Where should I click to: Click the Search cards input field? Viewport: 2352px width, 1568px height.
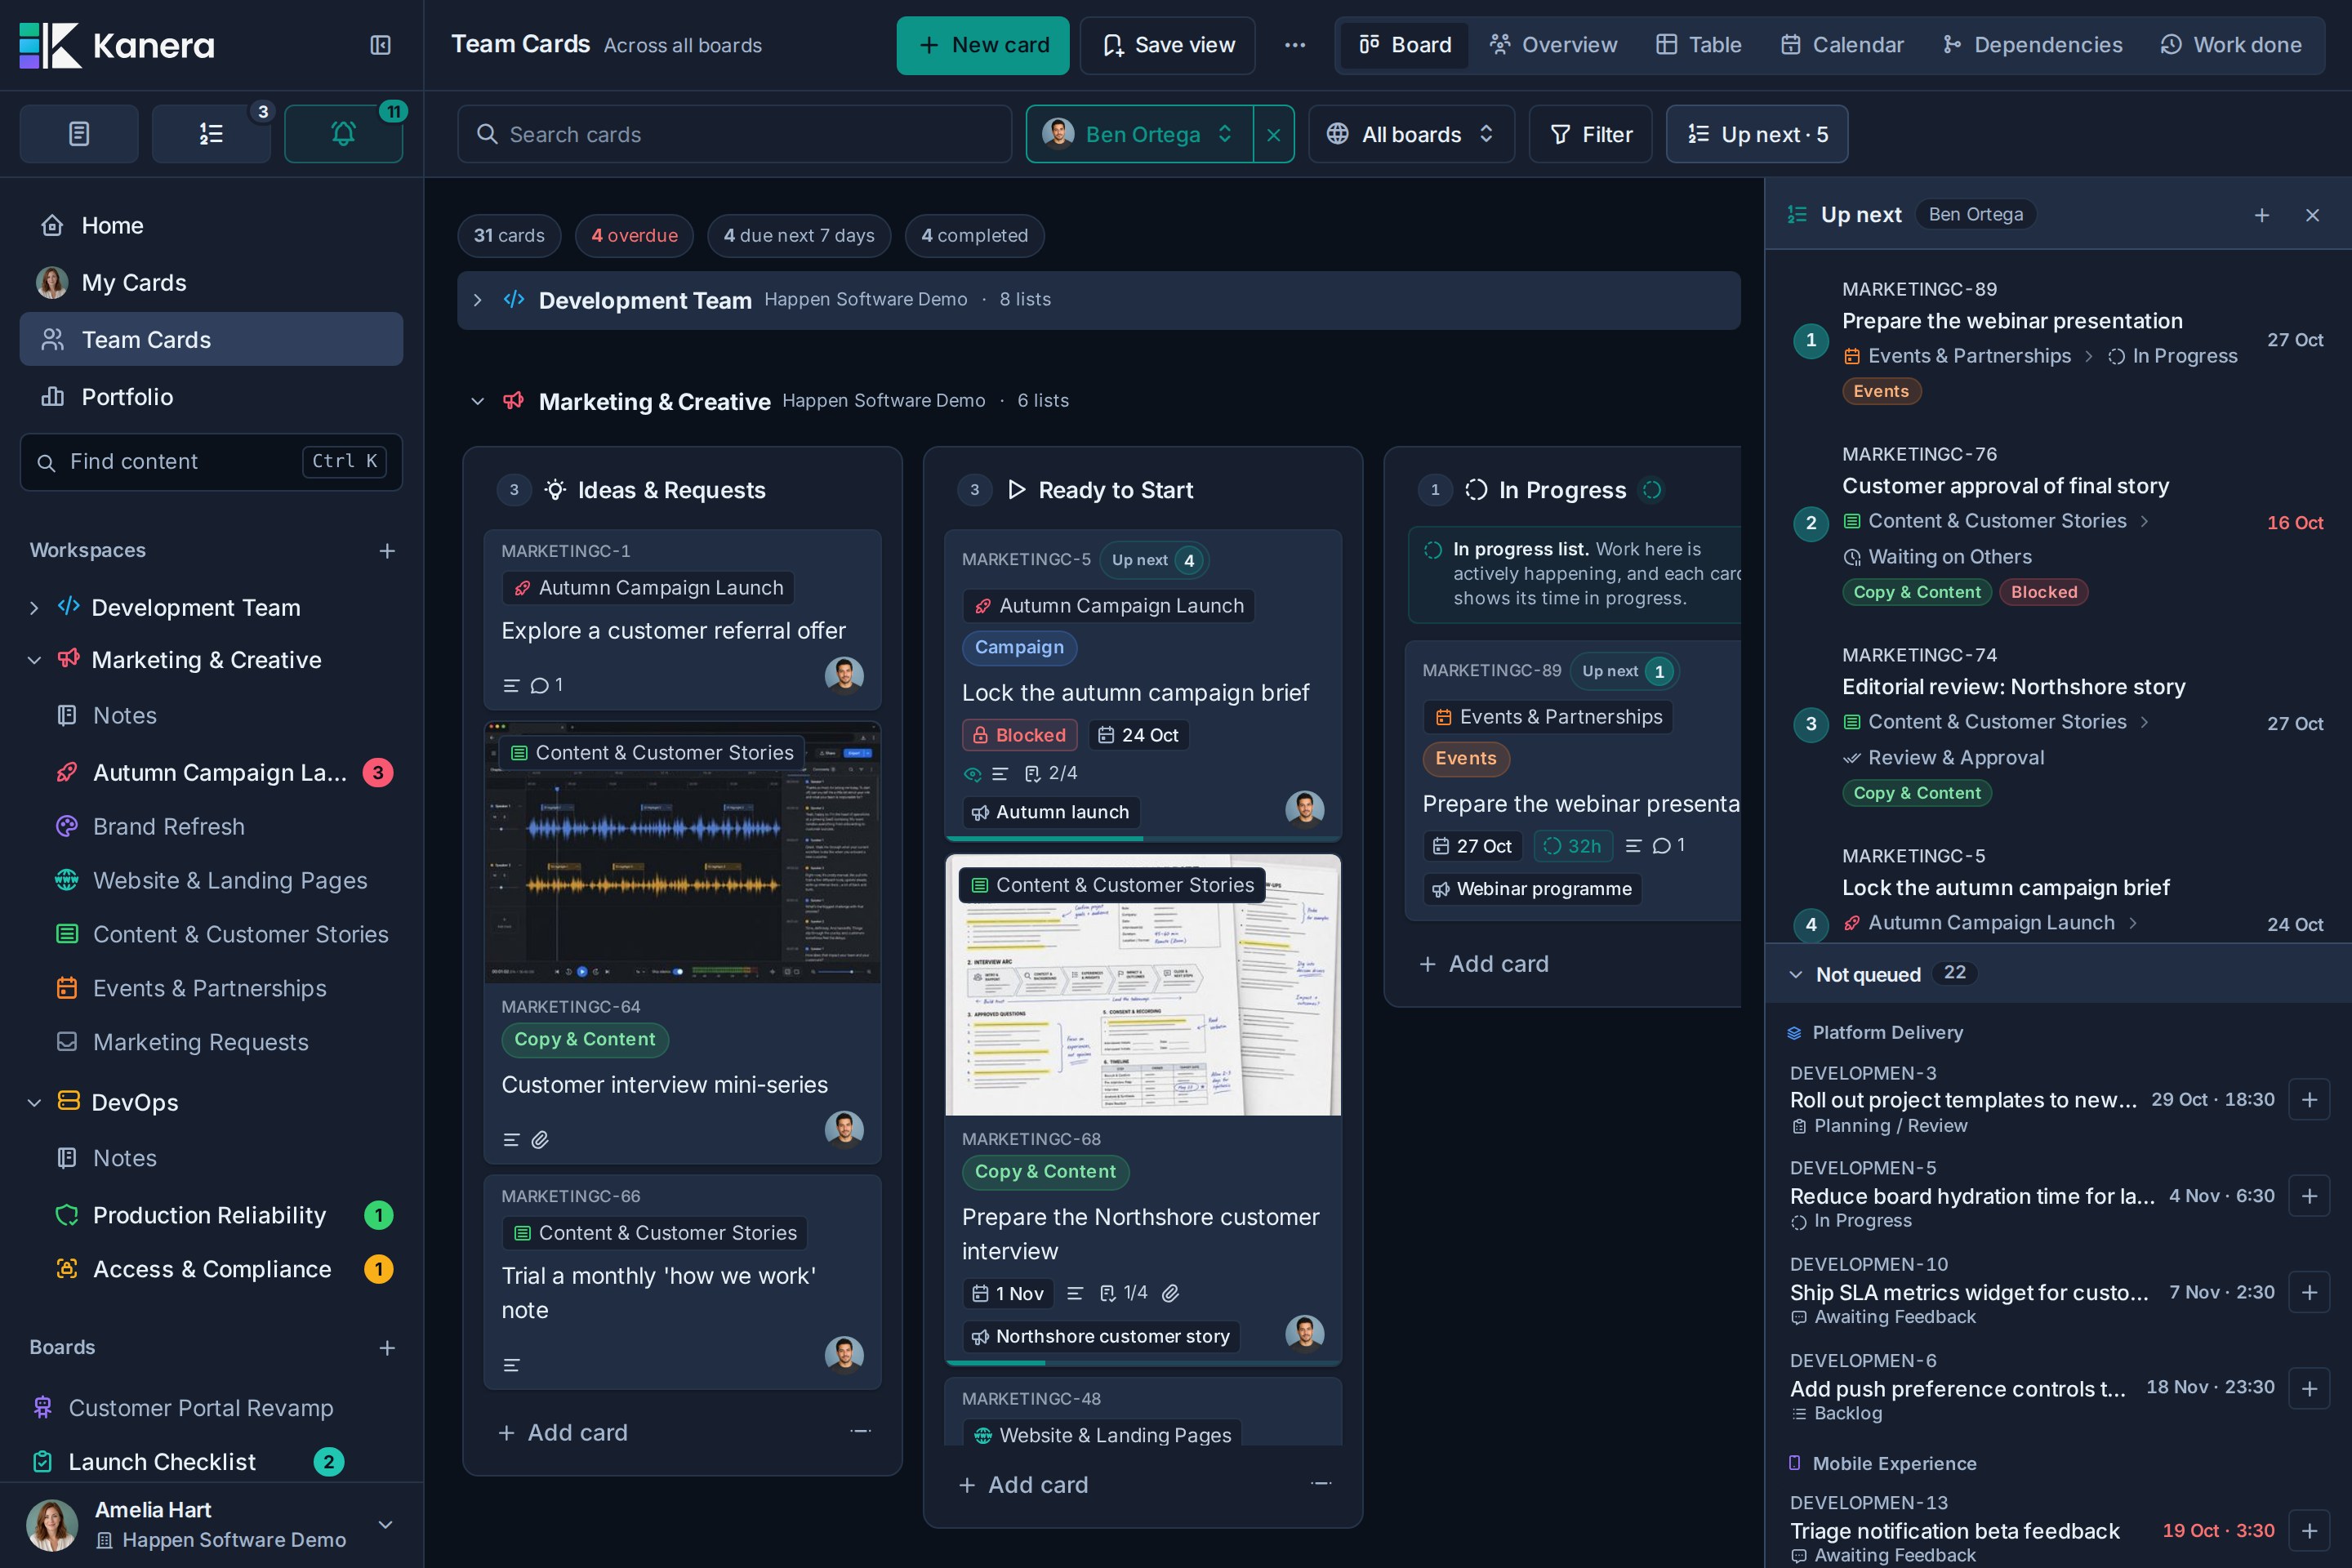click(735, 134)
